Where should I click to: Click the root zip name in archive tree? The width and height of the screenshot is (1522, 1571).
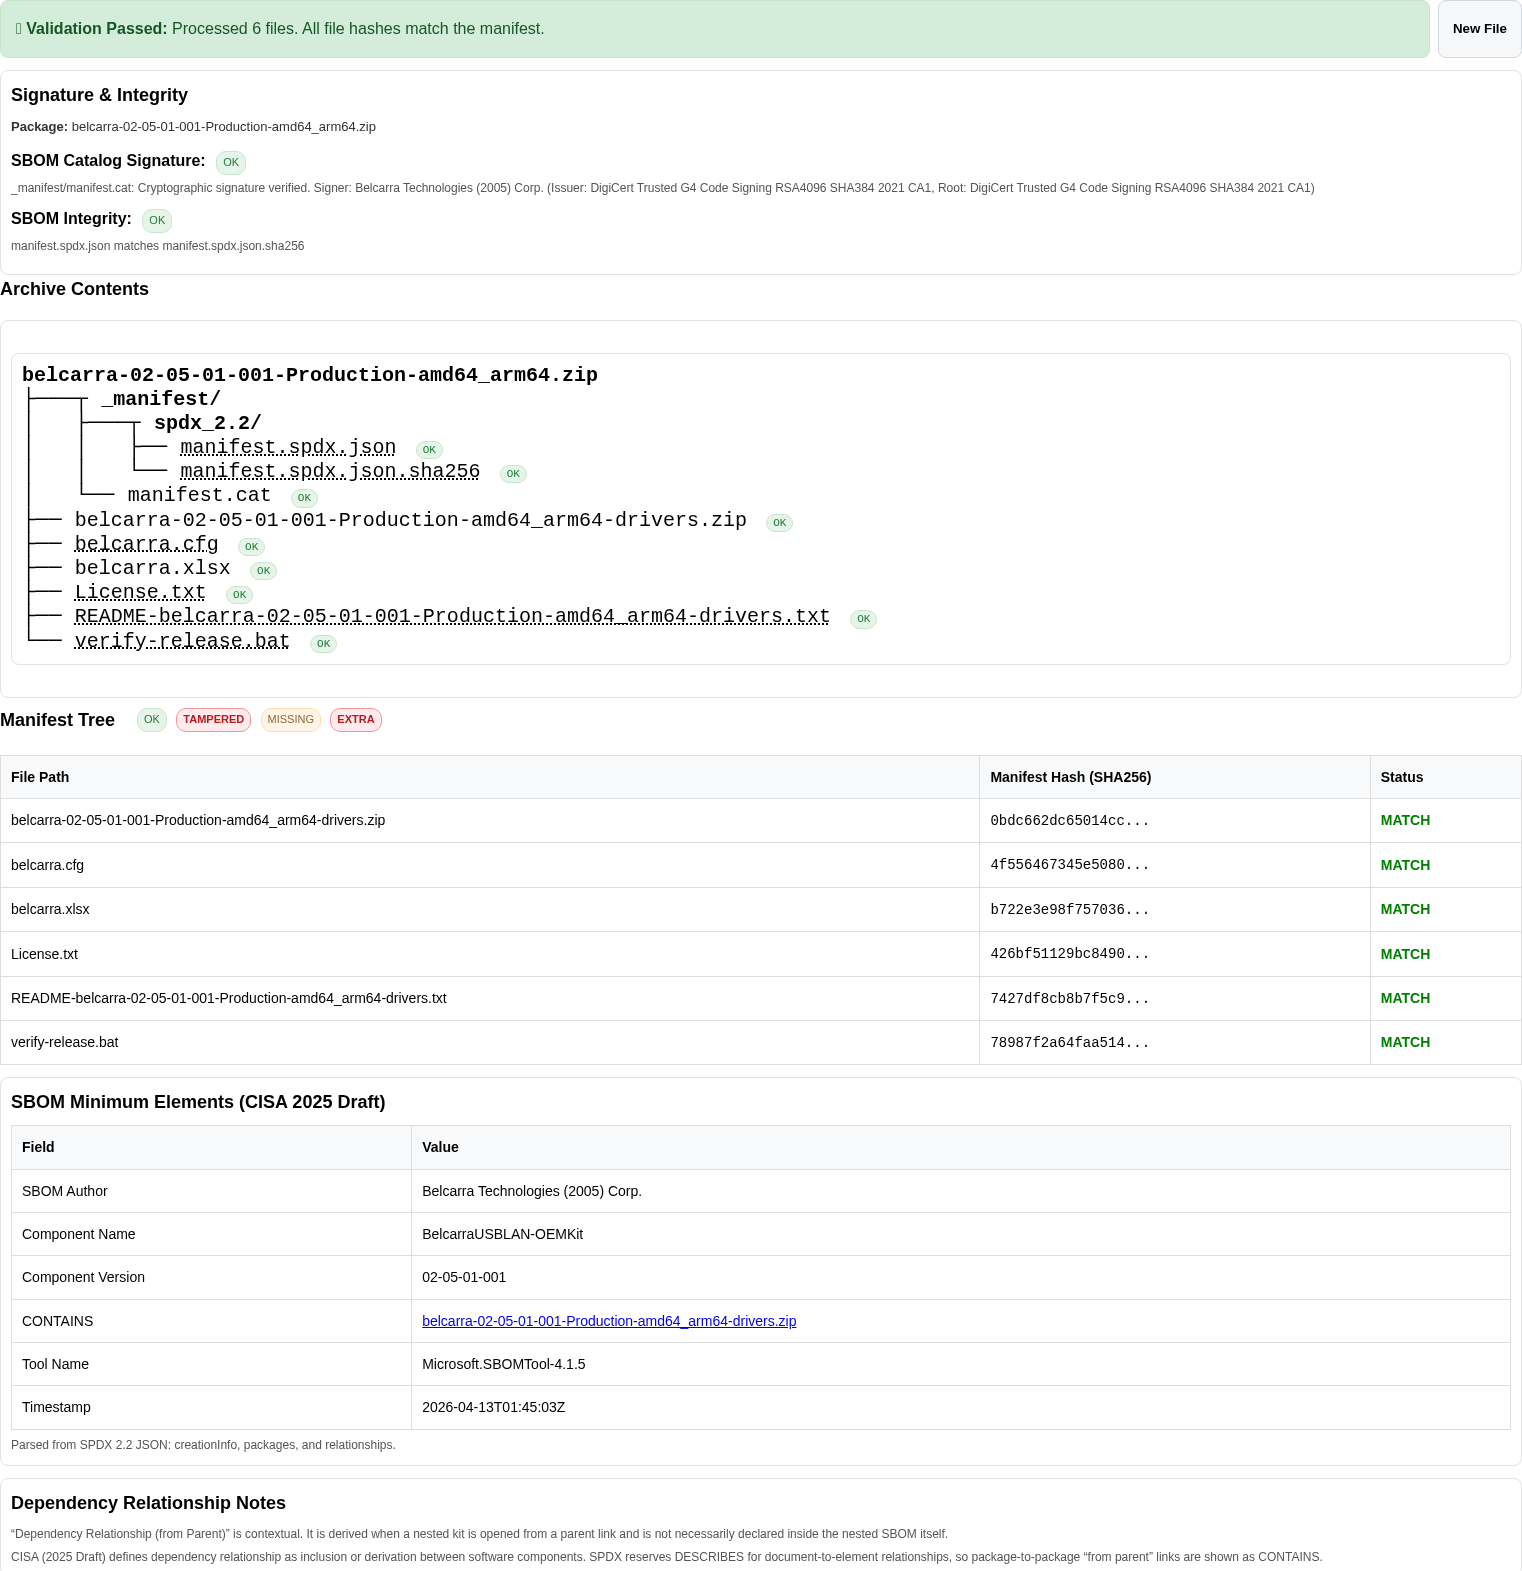tap(310, 375)
